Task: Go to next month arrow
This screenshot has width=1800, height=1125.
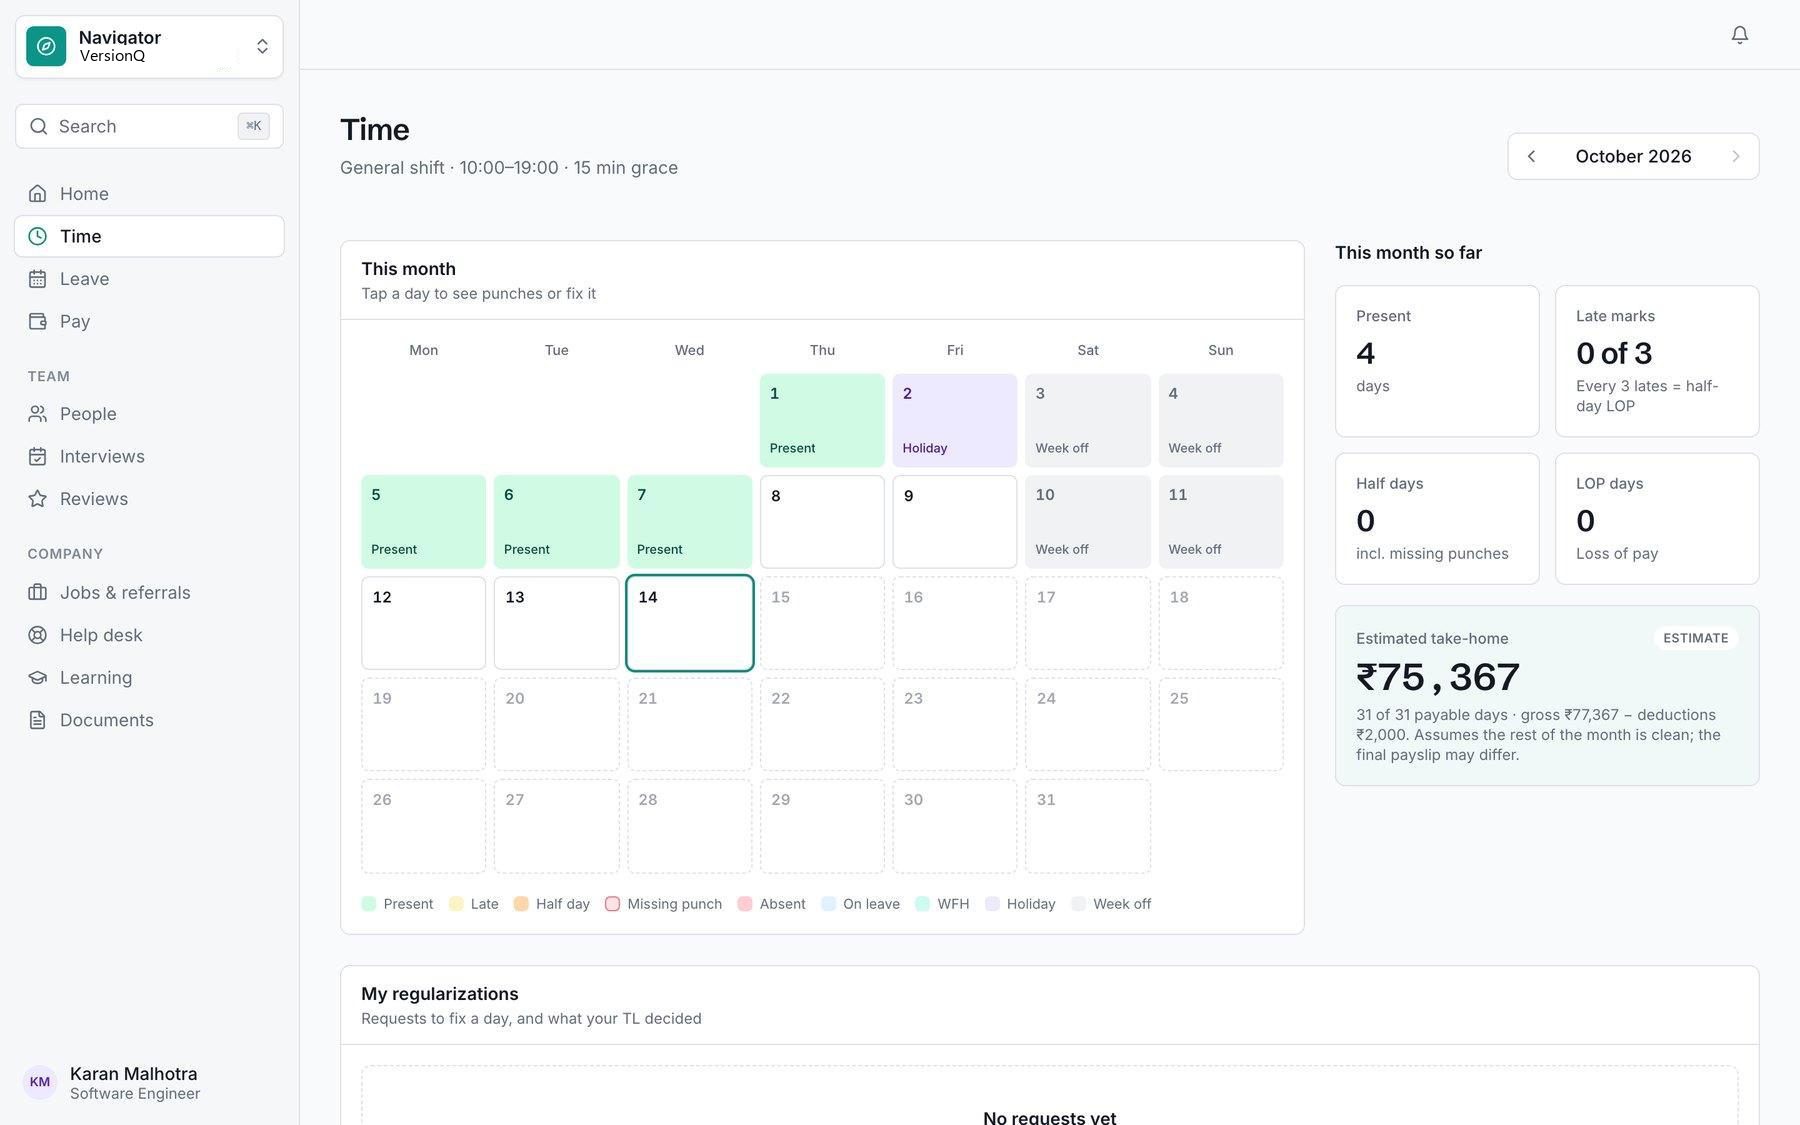Action: 1736,156
